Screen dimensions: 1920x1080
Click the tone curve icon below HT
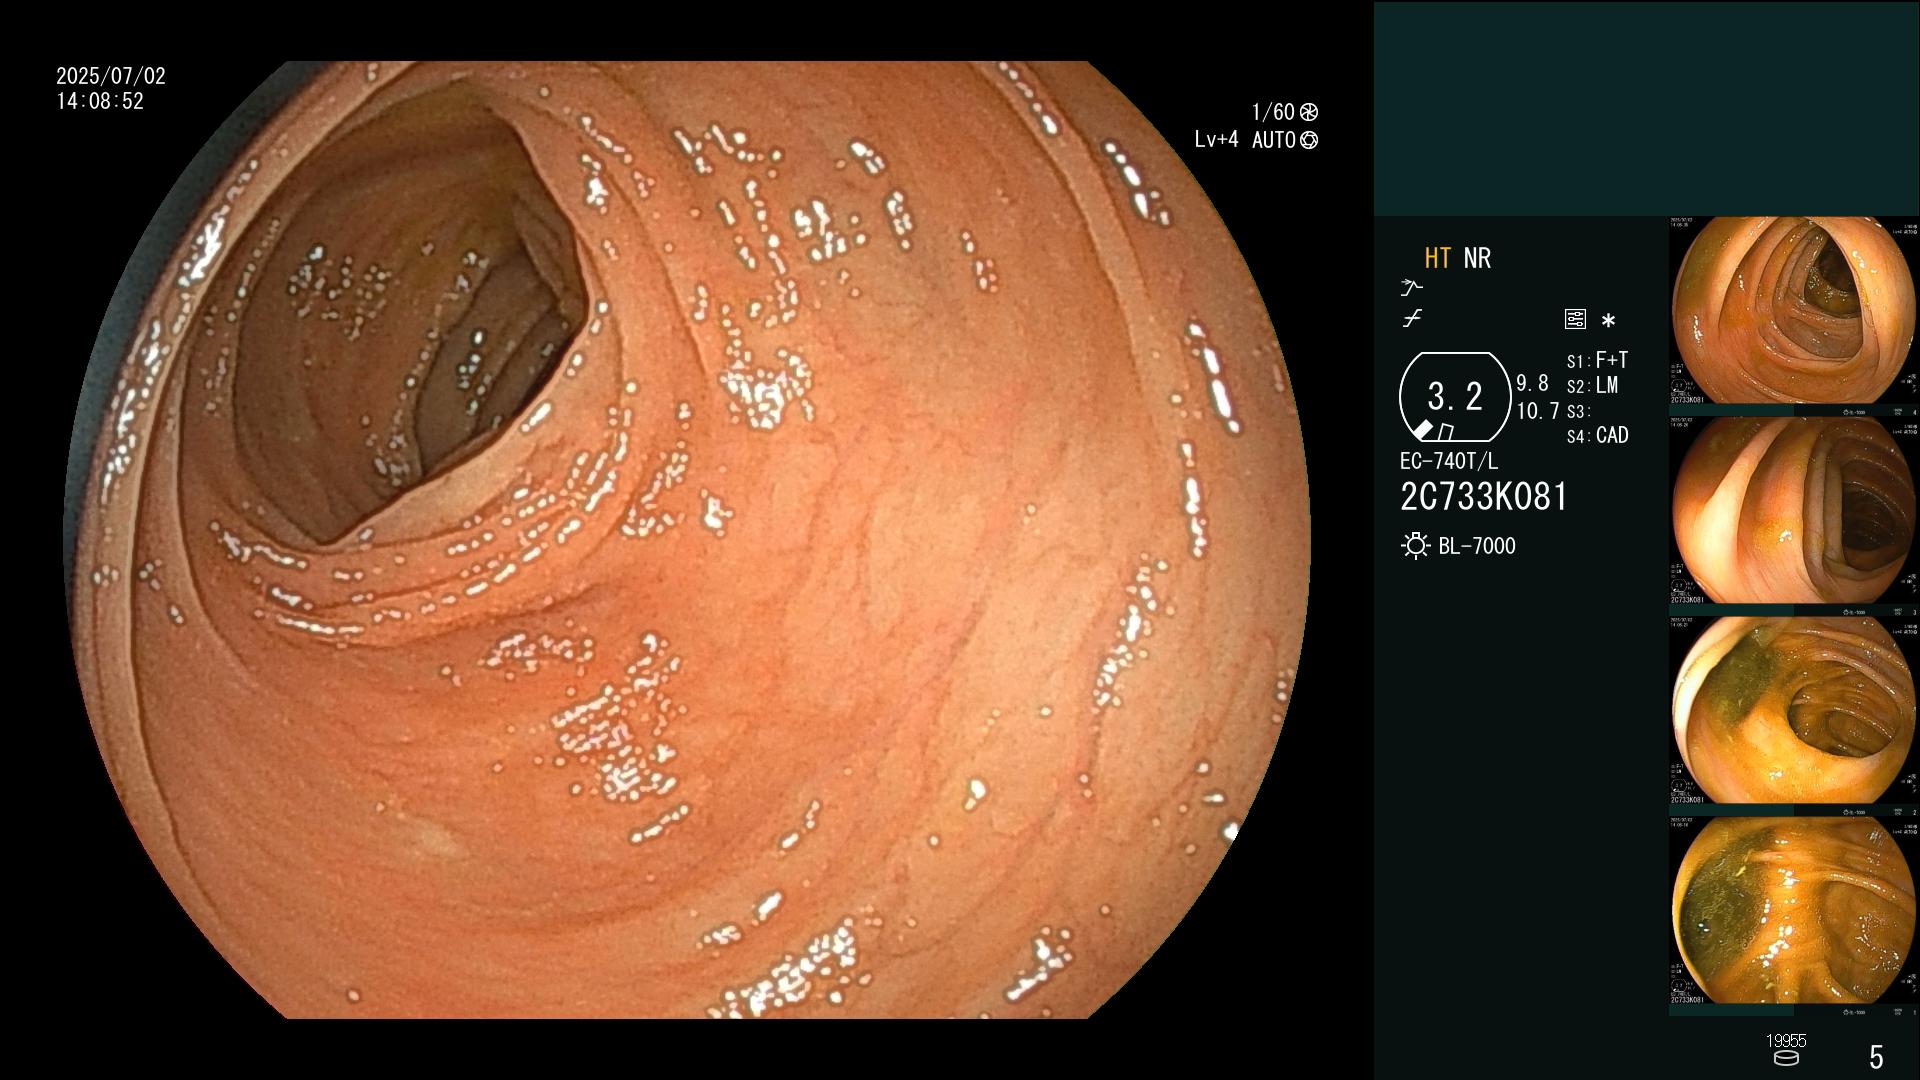1412,319
